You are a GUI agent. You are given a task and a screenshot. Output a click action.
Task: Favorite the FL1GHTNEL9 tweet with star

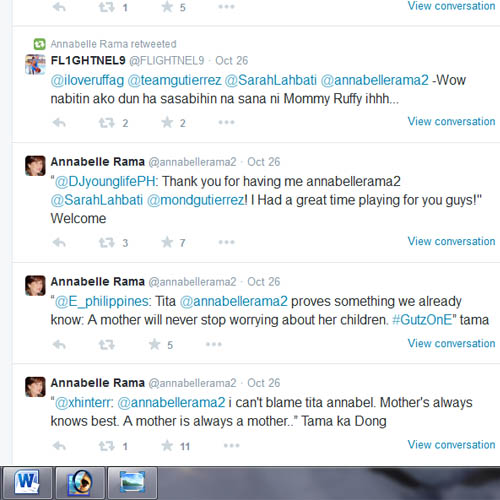point(167,122)
